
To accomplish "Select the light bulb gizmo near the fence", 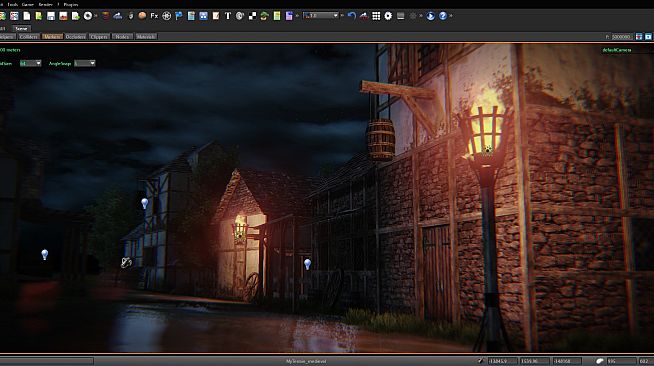I will coord(307,264).
